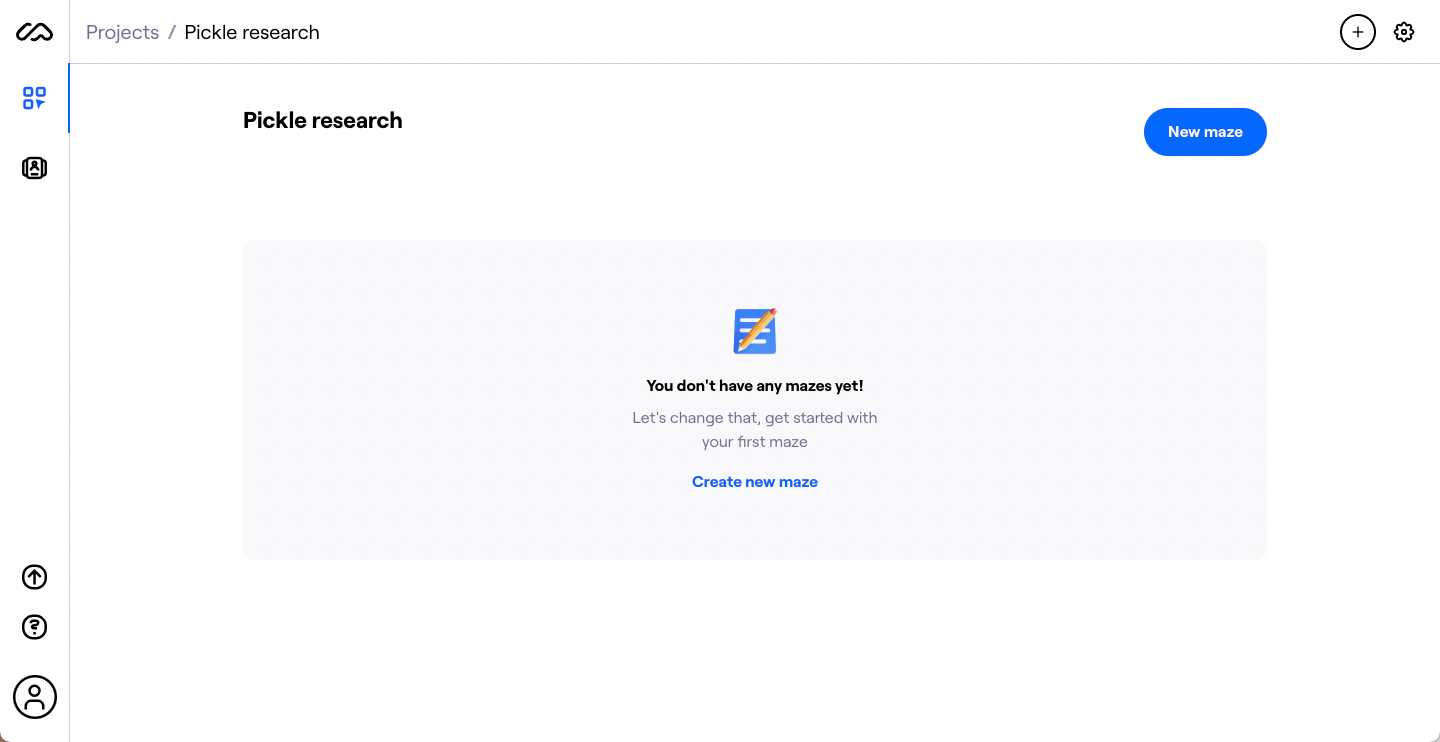The image size is (1440, 742).
Task: Open the participants panel sidebar icon
Action: [34, 168]
